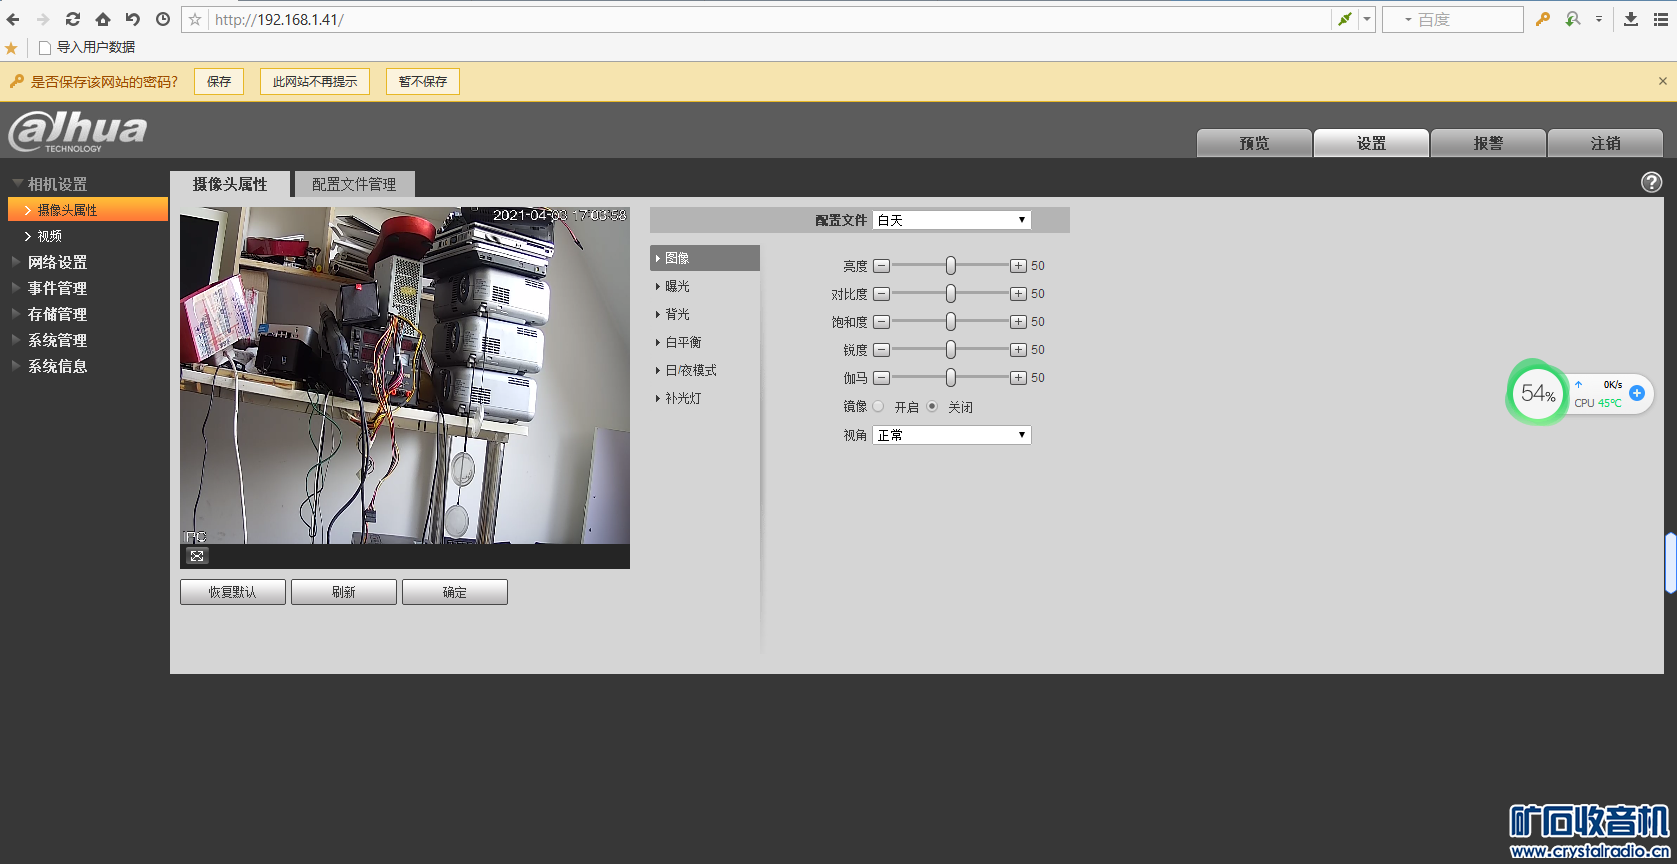The image size is (1677, 864).
Task: Click the 注销 logout tab
Action: point(1605,143)
